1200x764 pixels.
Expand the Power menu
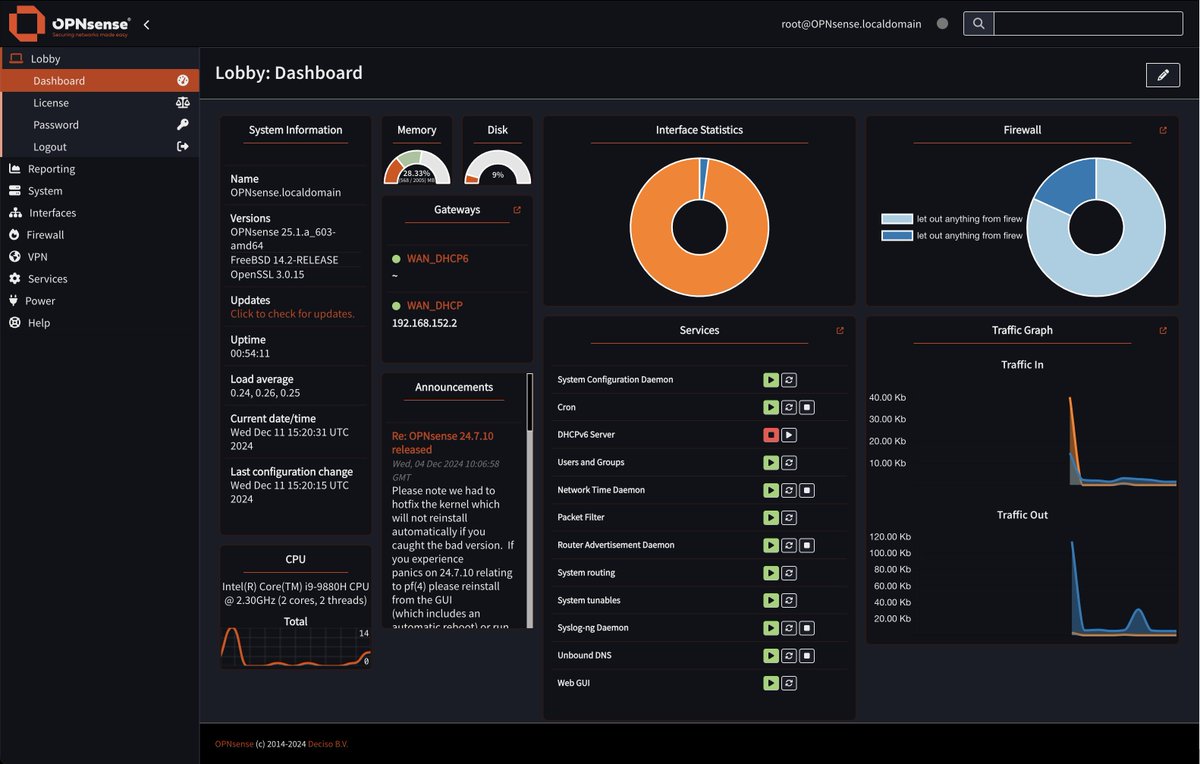point(100,301)
